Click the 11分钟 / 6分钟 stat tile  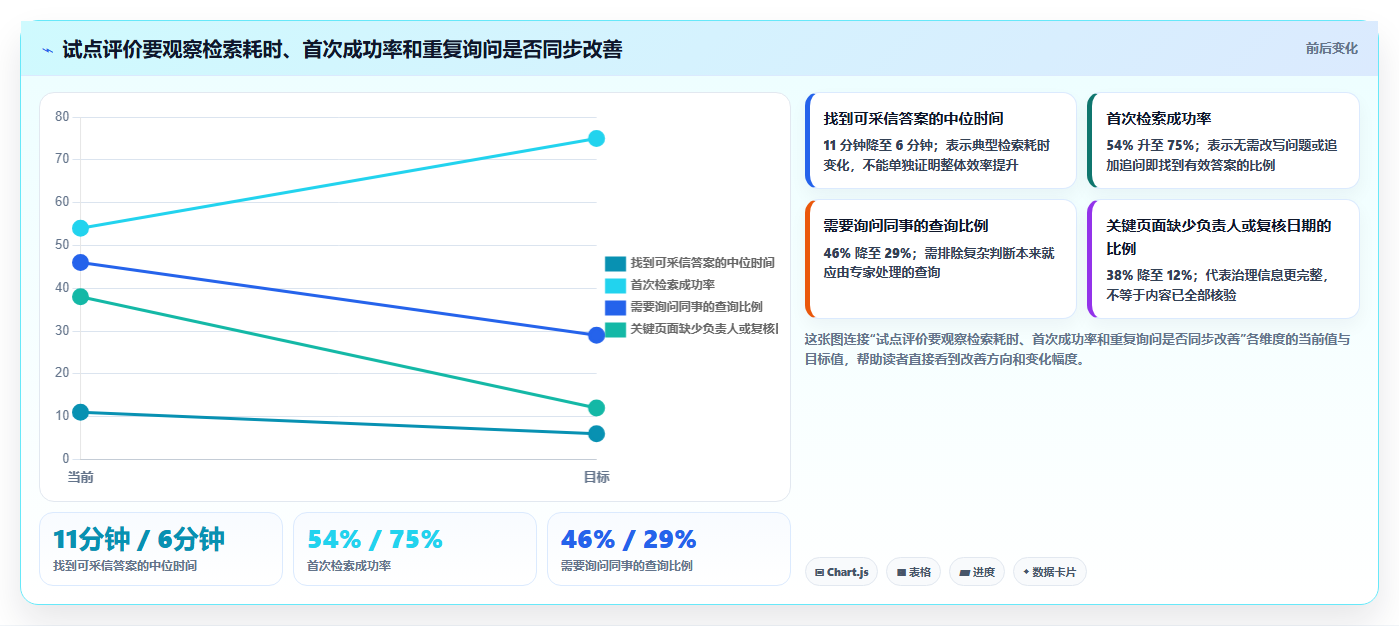click(x=161, y=549)
